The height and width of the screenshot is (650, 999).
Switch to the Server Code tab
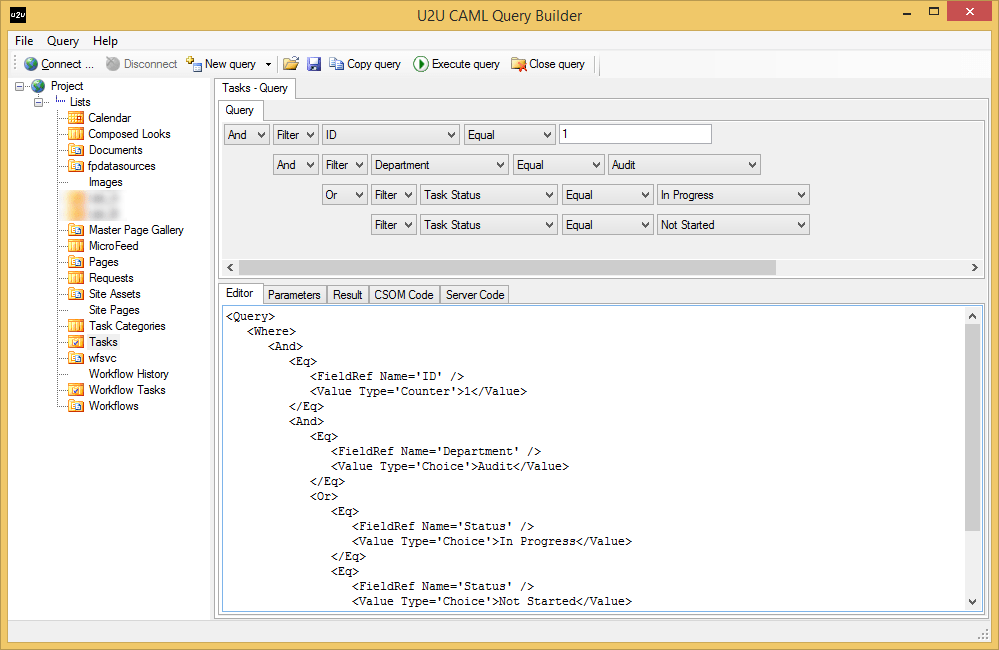tap(475, 294)
